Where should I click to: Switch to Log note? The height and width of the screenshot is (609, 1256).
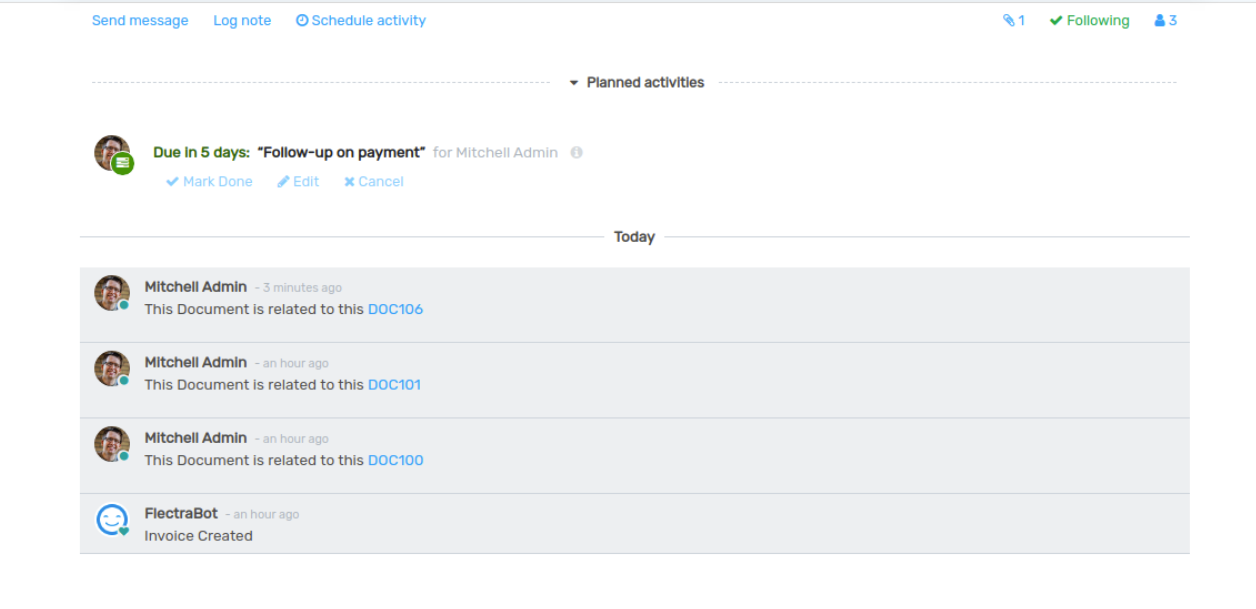(242, 21)
